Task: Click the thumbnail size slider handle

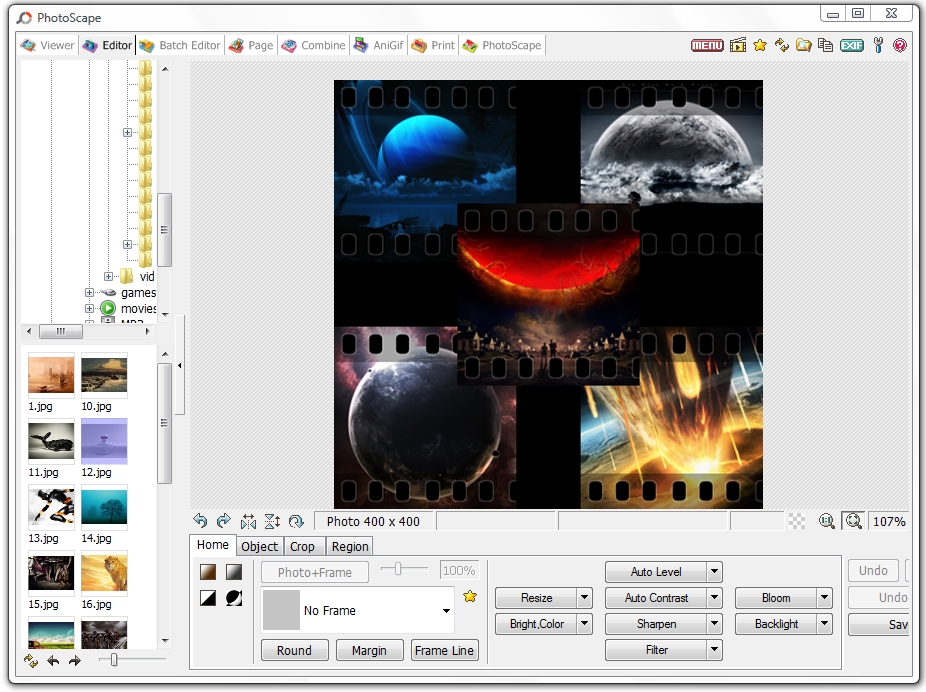Action: pos(114,660)
